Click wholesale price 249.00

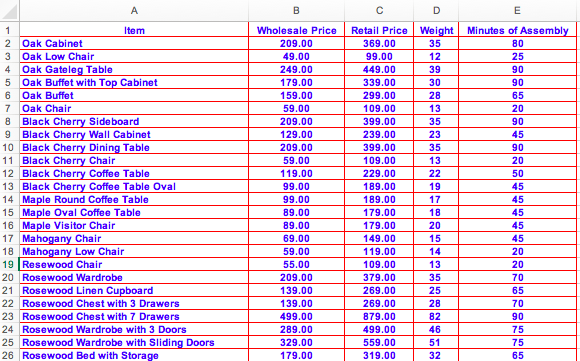[x=296, y=70]
